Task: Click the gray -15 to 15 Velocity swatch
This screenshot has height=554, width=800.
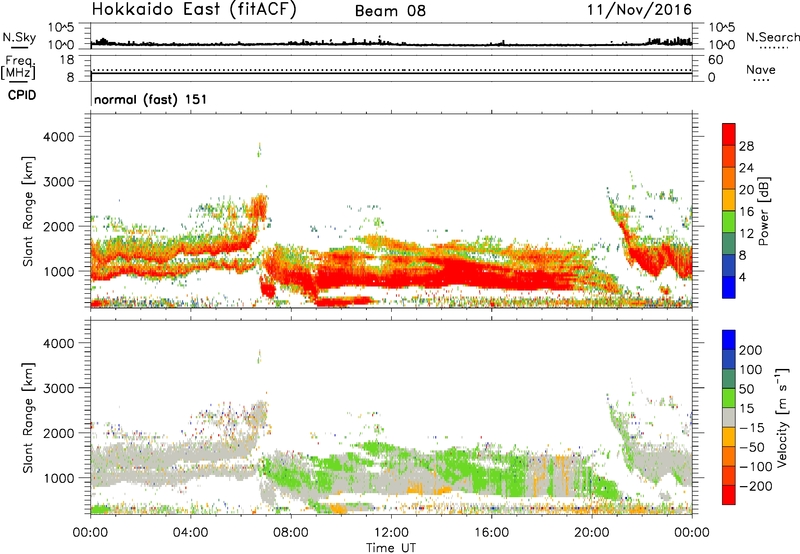Action: coord(729,417)
